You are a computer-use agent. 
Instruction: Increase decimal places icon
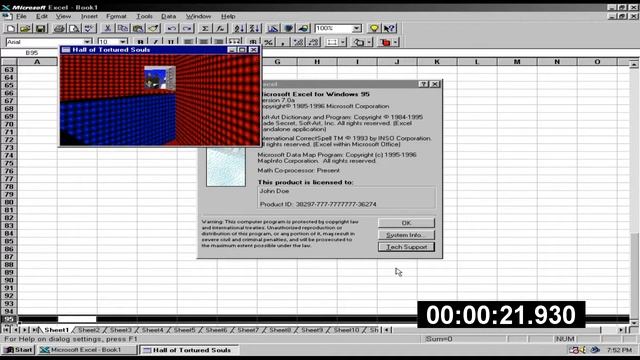tap(298, 42)
